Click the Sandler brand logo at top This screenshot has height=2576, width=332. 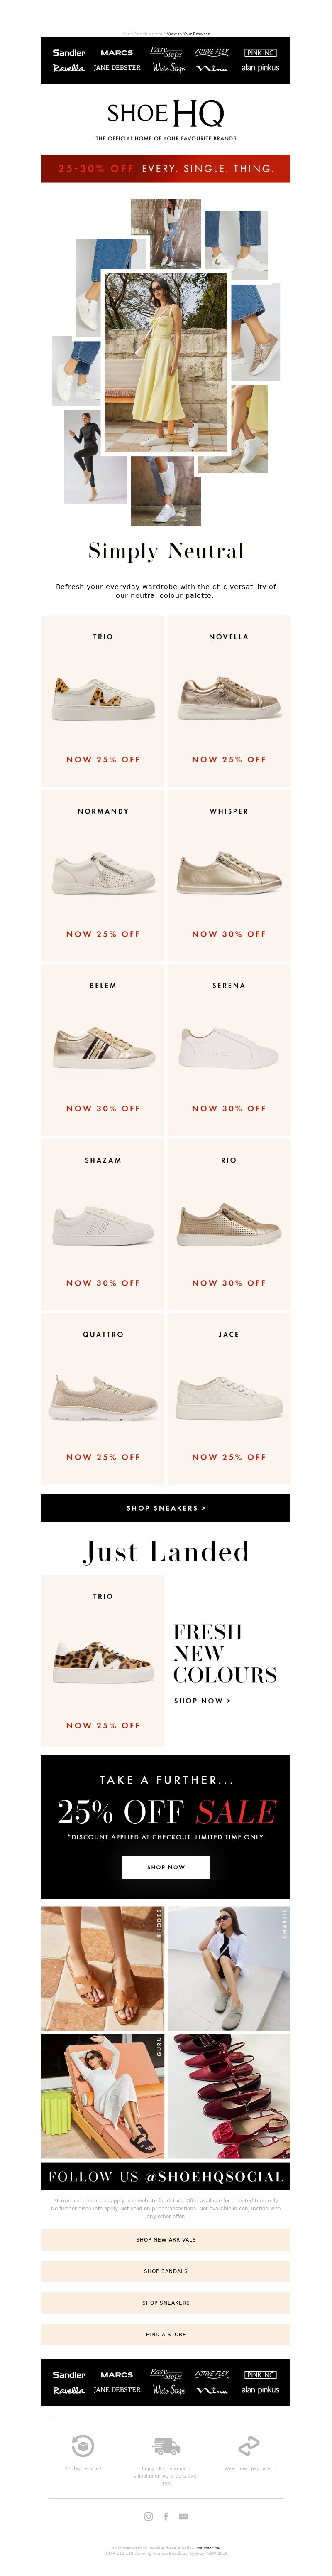(69, 52)
